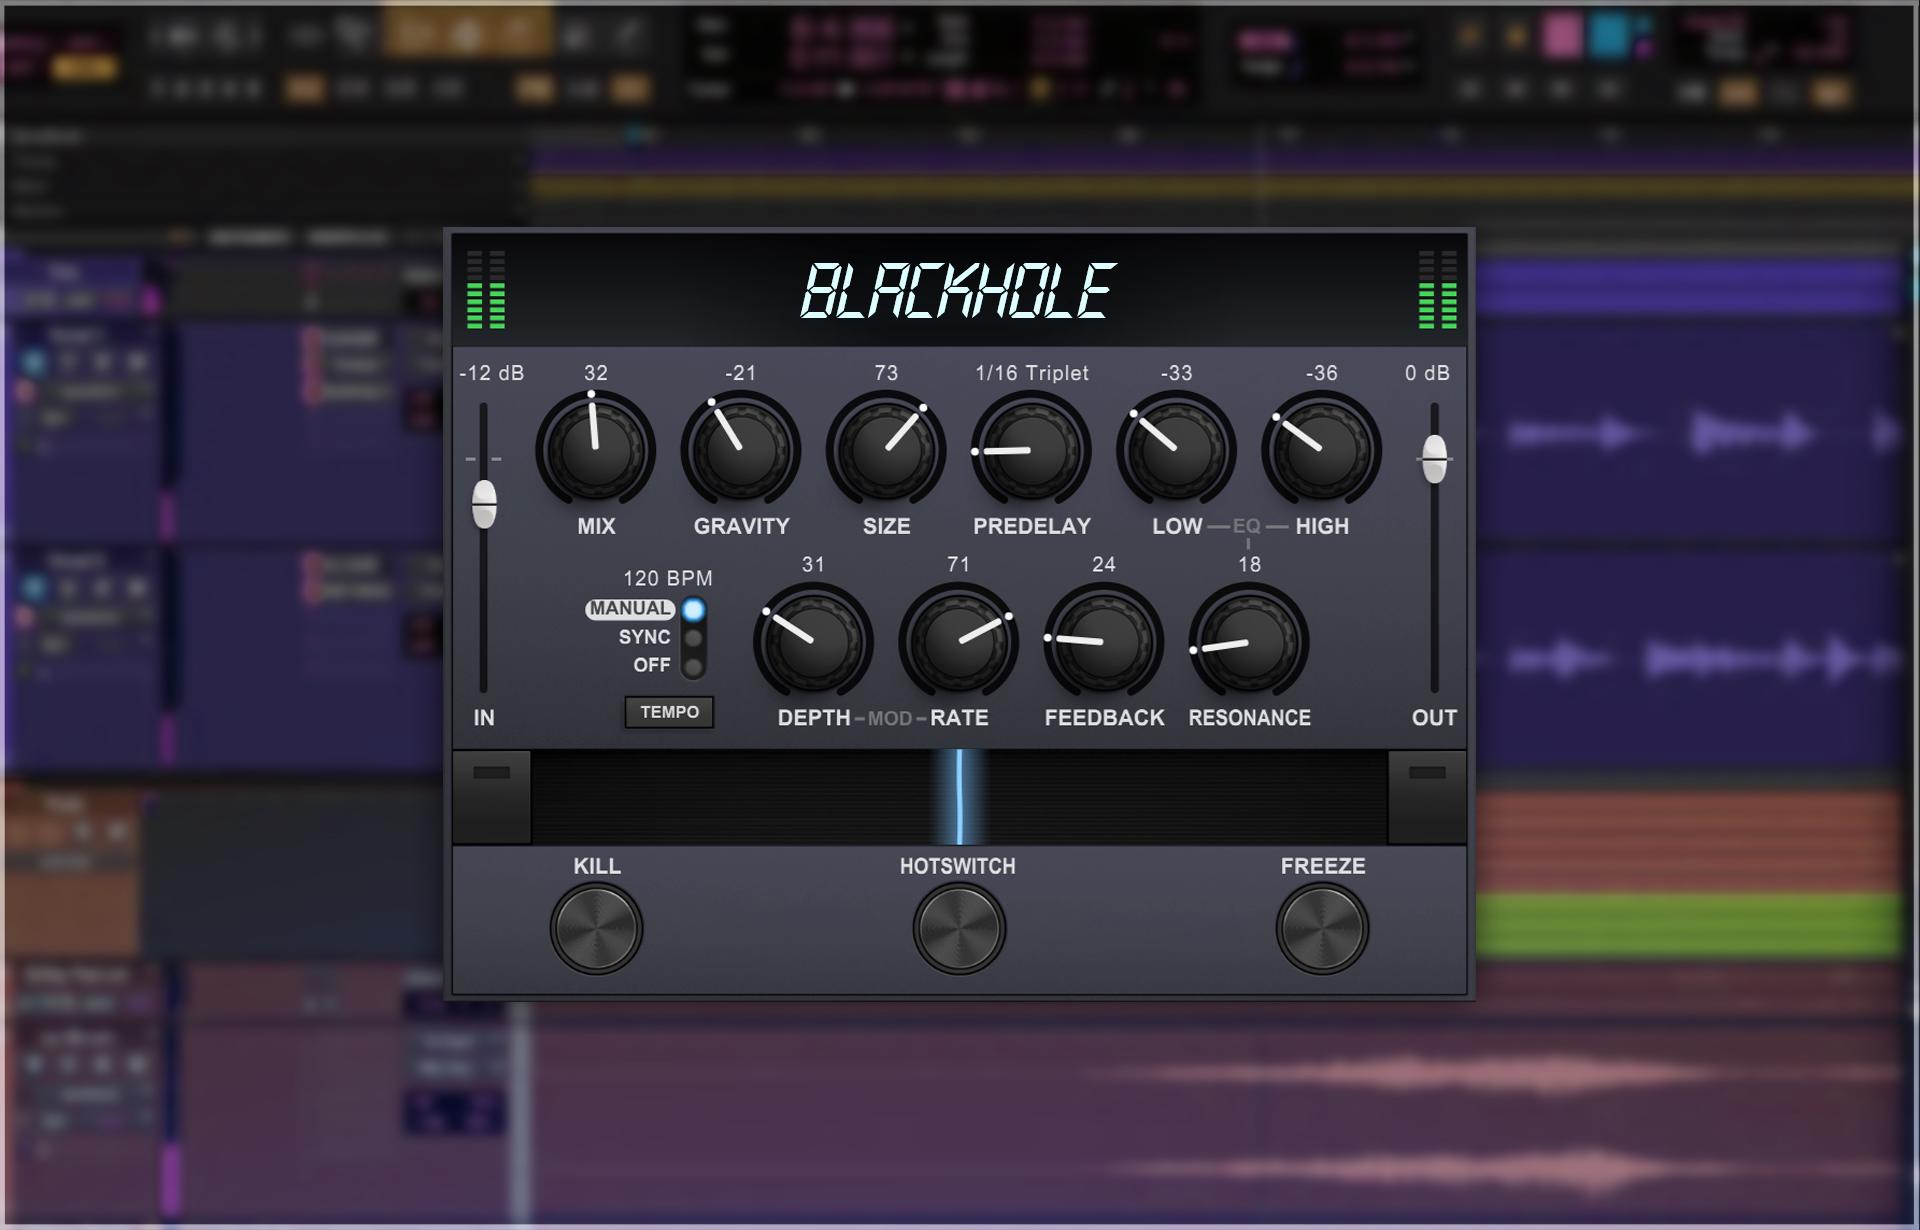Click the LOW EQ value -33
Image resolution: width=1920 pixels, height=1230 pixels.
[x=1176, y=373]
